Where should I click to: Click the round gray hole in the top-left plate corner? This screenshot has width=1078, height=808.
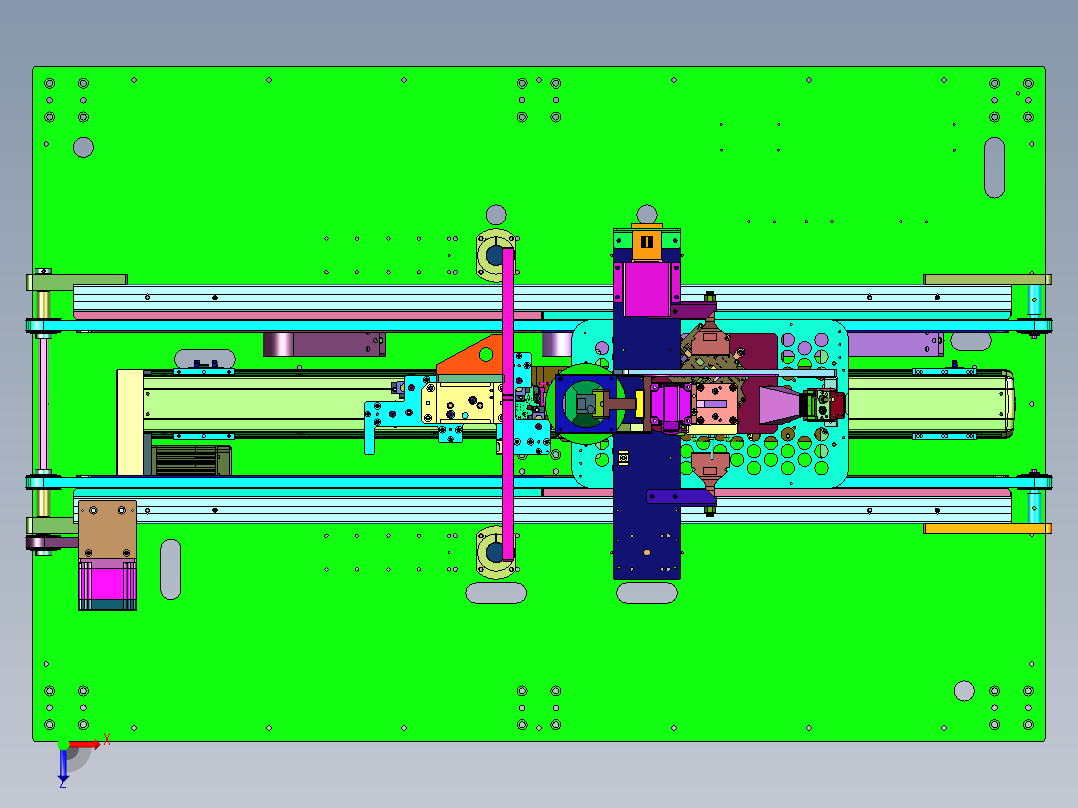click(83, 147)
